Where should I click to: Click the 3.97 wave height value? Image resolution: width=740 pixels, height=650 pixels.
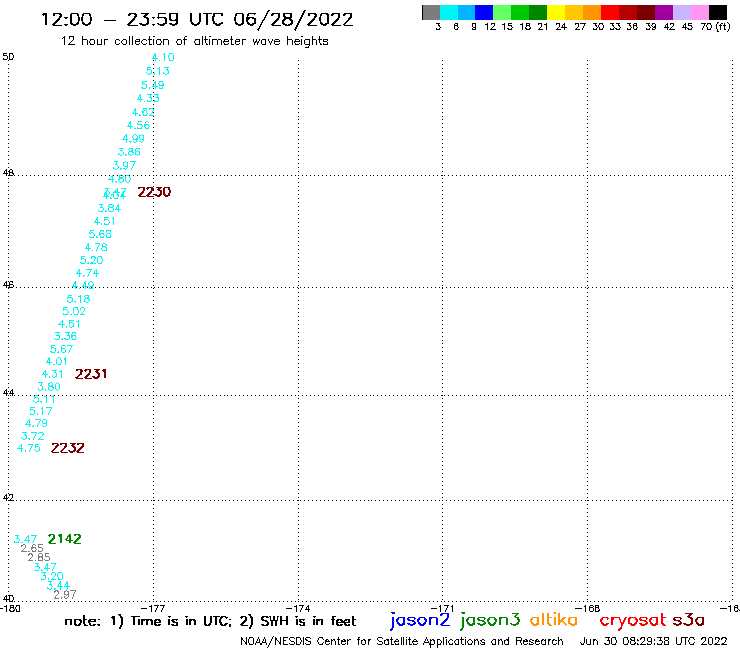point(125,166)
